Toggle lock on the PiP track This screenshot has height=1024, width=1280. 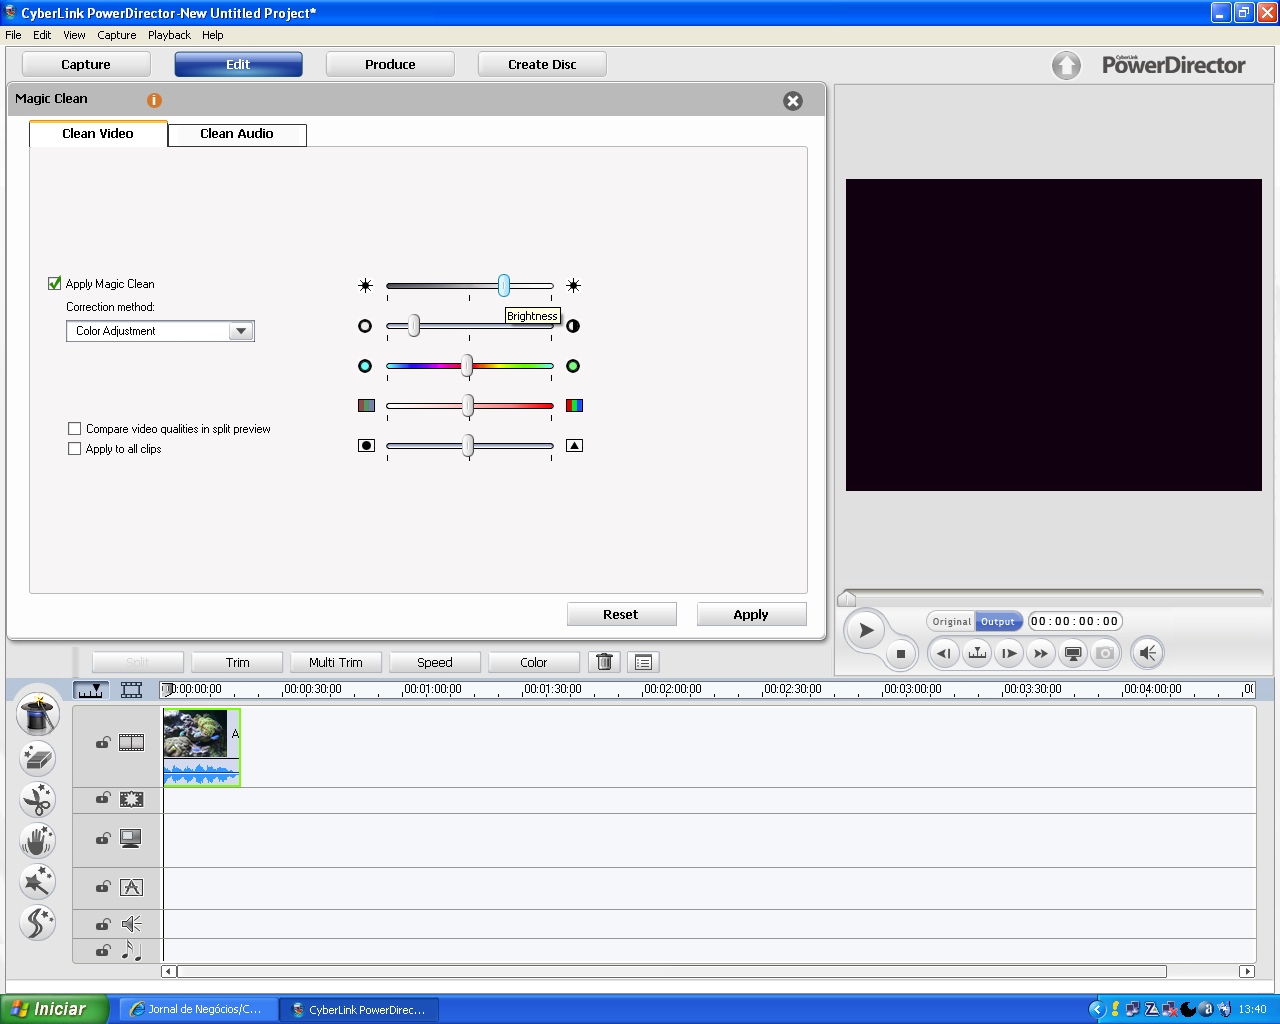pos(103,839)
